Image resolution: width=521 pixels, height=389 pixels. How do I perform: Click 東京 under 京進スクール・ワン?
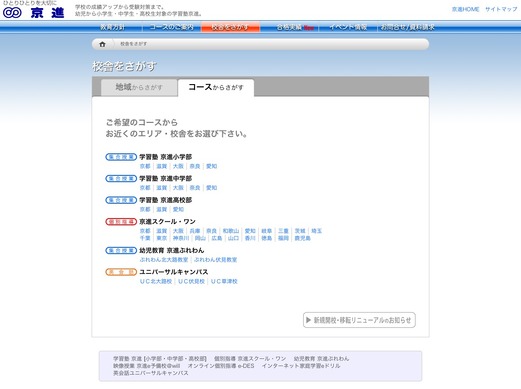(x=162, y=238)
